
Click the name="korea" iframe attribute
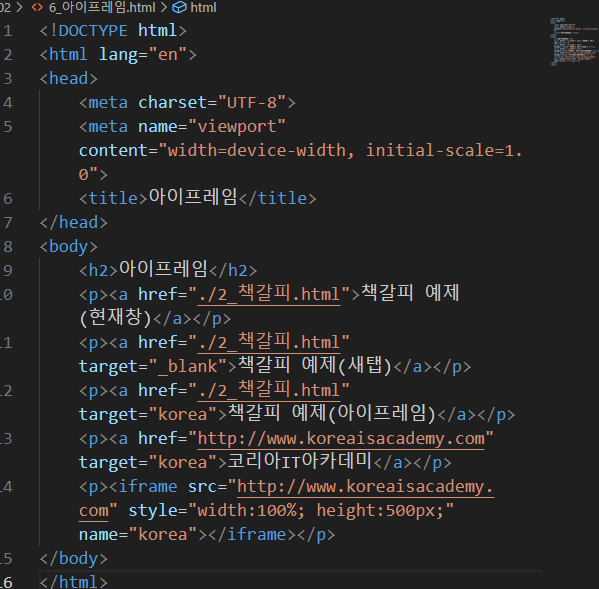pyautogui.click(x=138, y=535)
